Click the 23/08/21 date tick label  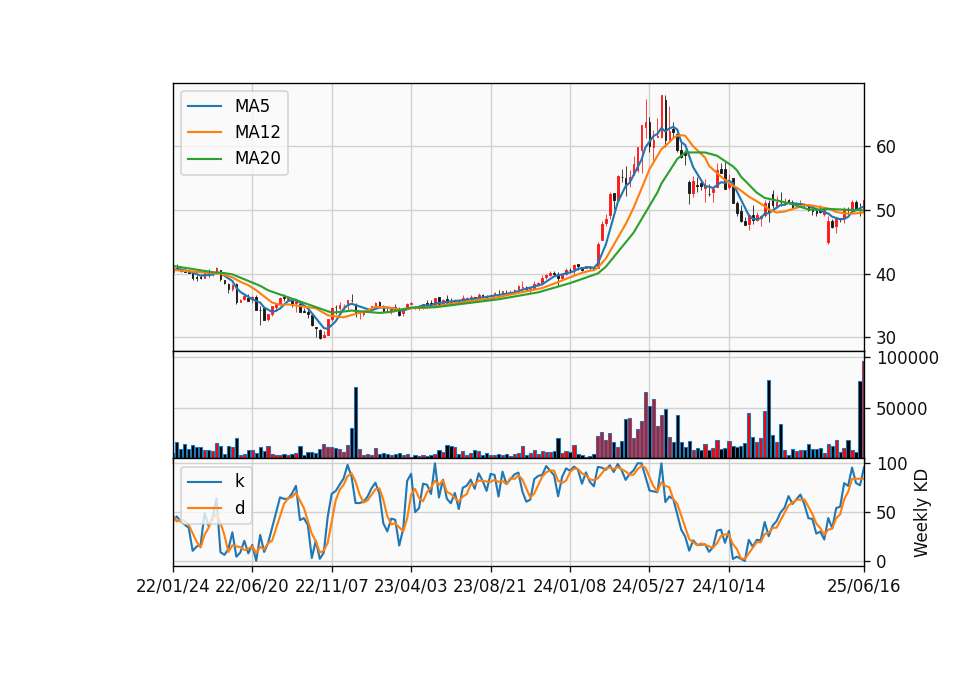tap(490, 586)
